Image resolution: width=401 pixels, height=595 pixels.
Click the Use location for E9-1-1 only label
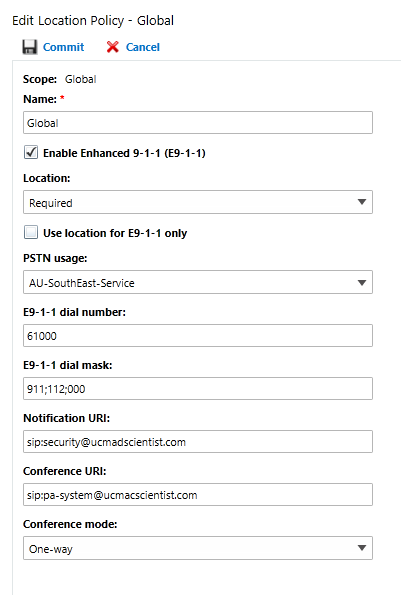115,233
